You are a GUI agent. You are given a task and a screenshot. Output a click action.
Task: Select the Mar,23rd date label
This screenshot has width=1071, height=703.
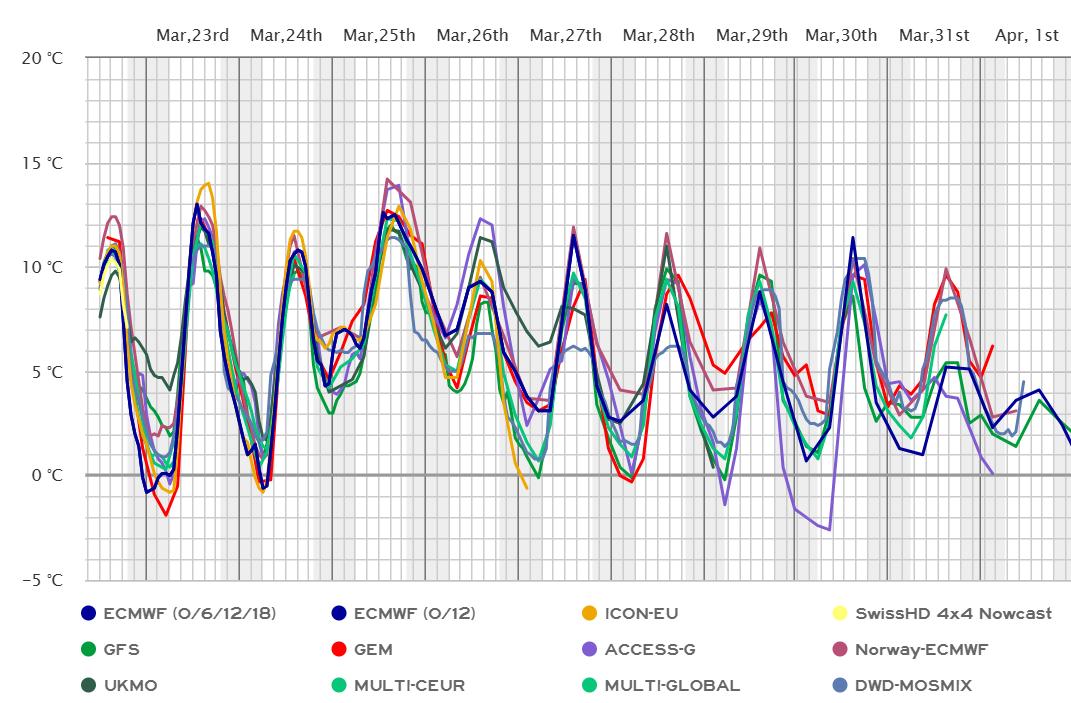[193, 36]
